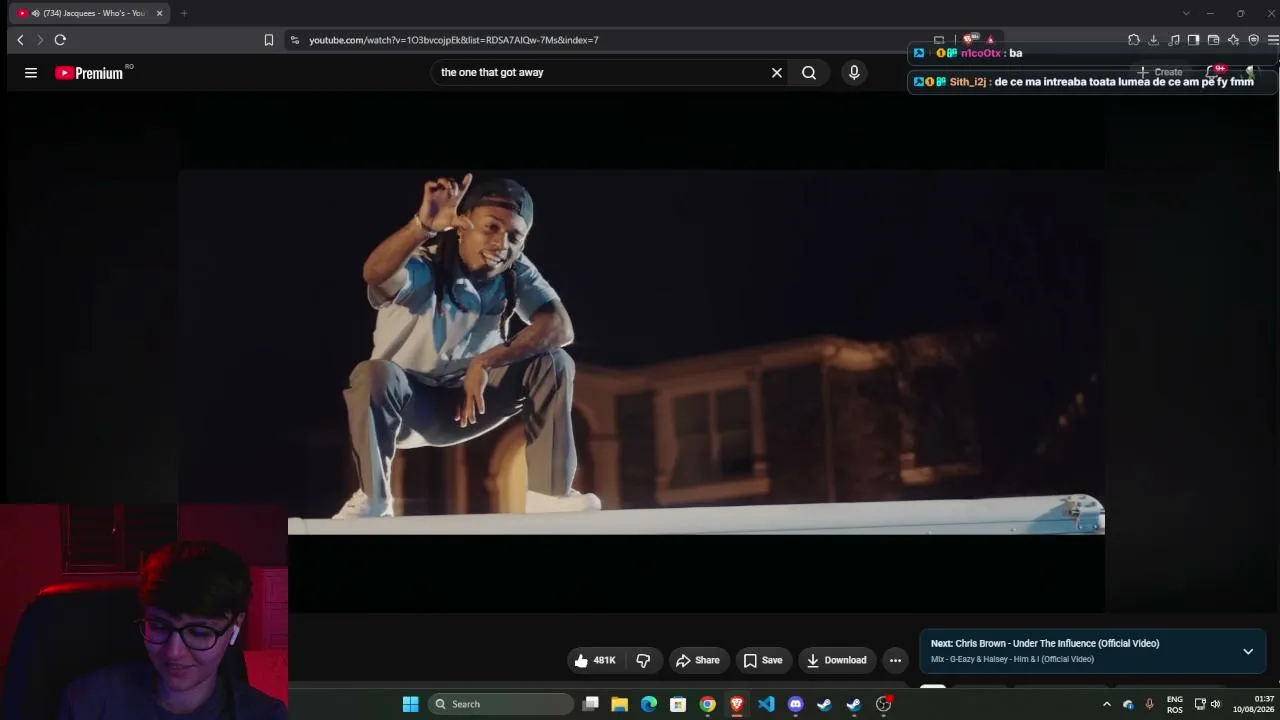Start voice search with the microphone icon
1280x720 pixels.
tap(854, 72)
